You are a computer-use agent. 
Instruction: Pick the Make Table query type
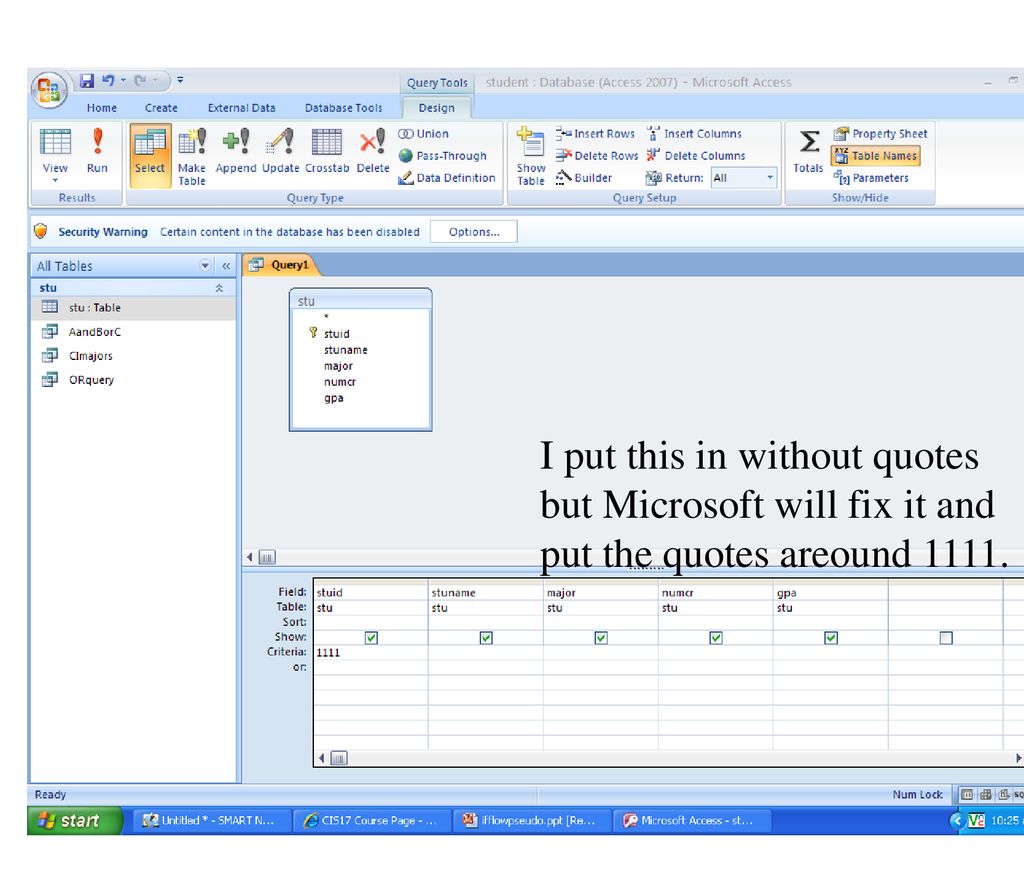tap(192, 157)
